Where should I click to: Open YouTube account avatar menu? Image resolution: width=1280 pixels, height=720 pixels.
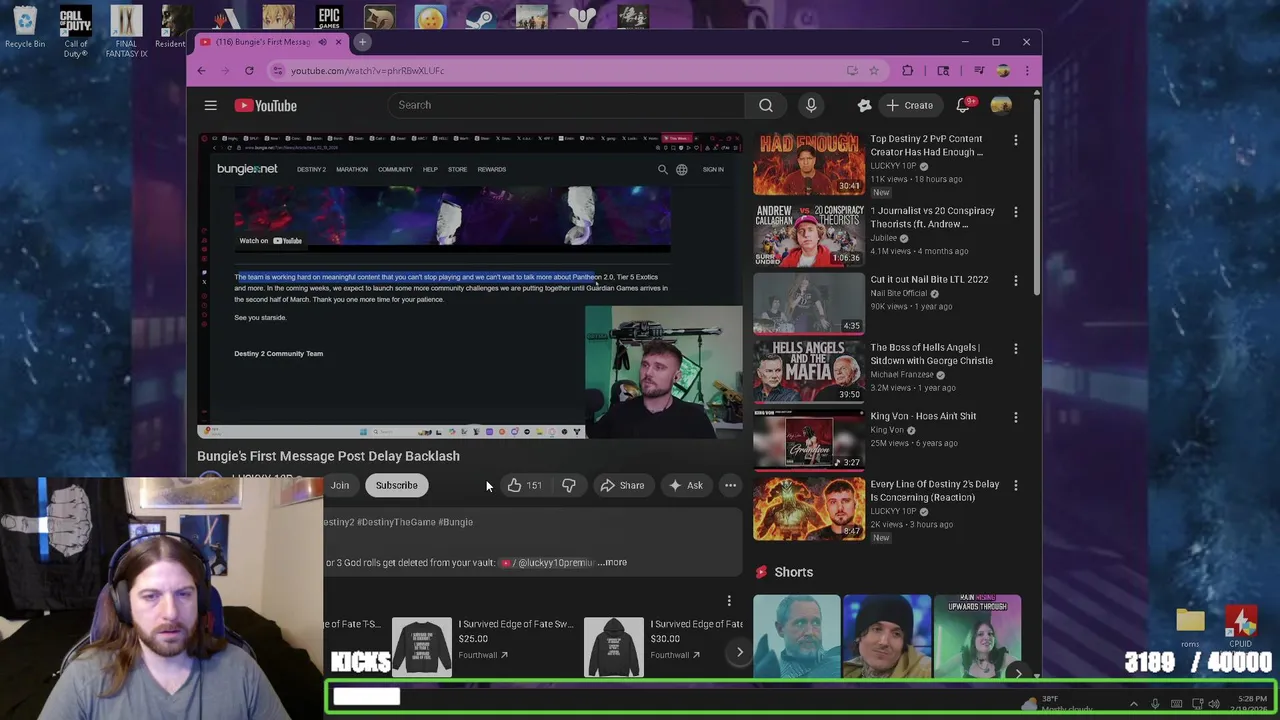[1001, 105]
